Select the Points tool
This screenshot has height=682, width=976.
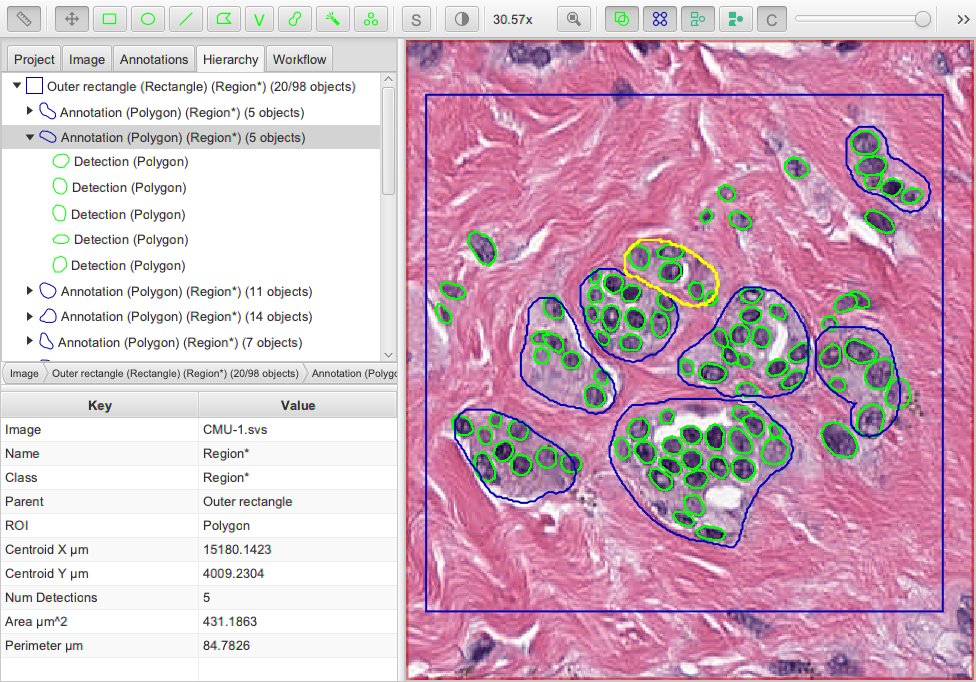(x=370, y=19)
